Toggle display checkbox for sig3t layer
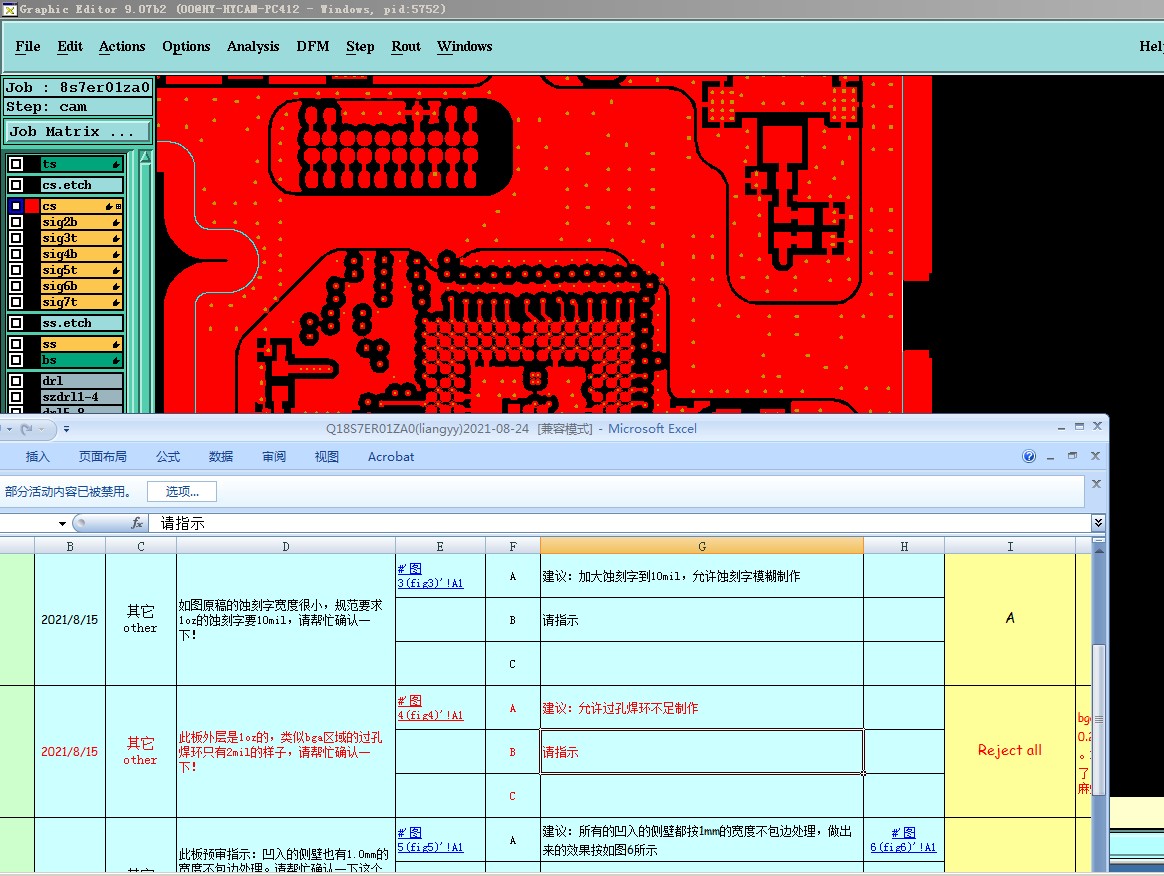The image size is (1164, 876). click(16, 238)
